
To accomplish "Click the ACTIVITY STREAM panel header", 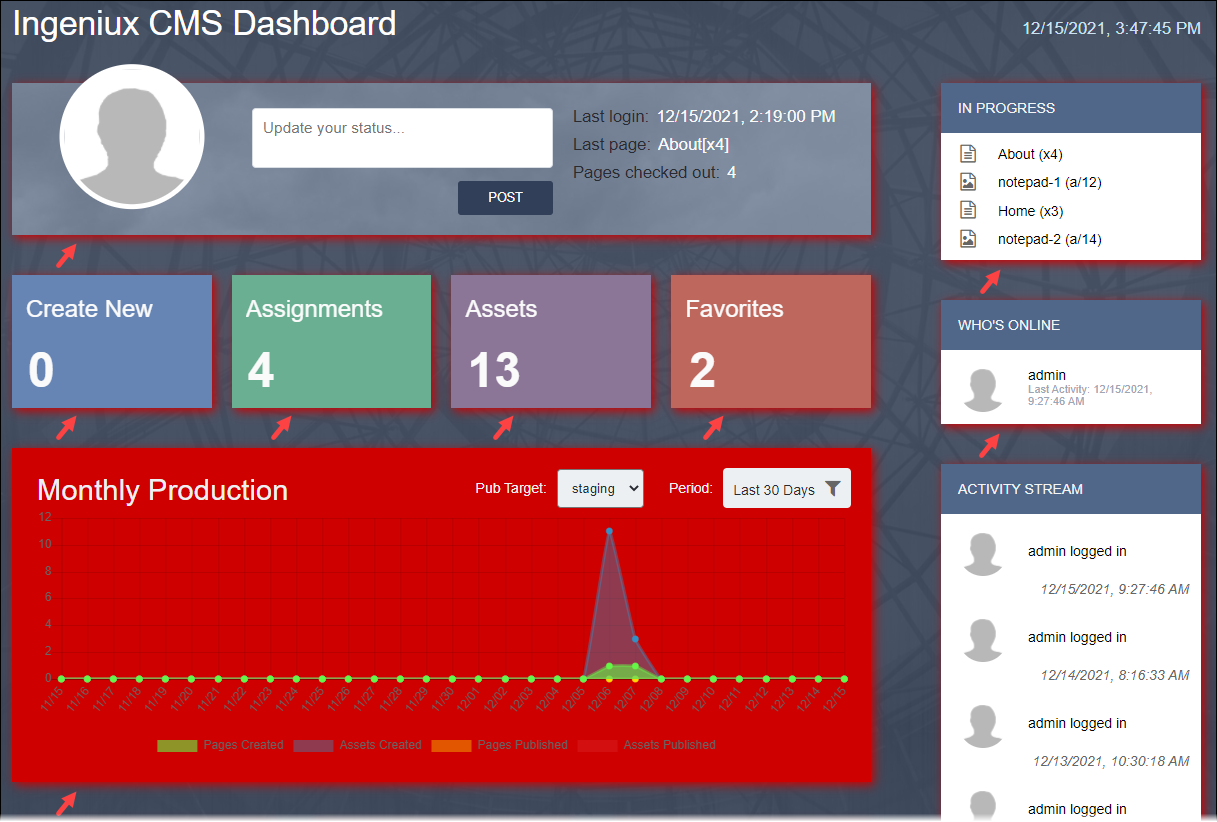I will pos(1071,489).
